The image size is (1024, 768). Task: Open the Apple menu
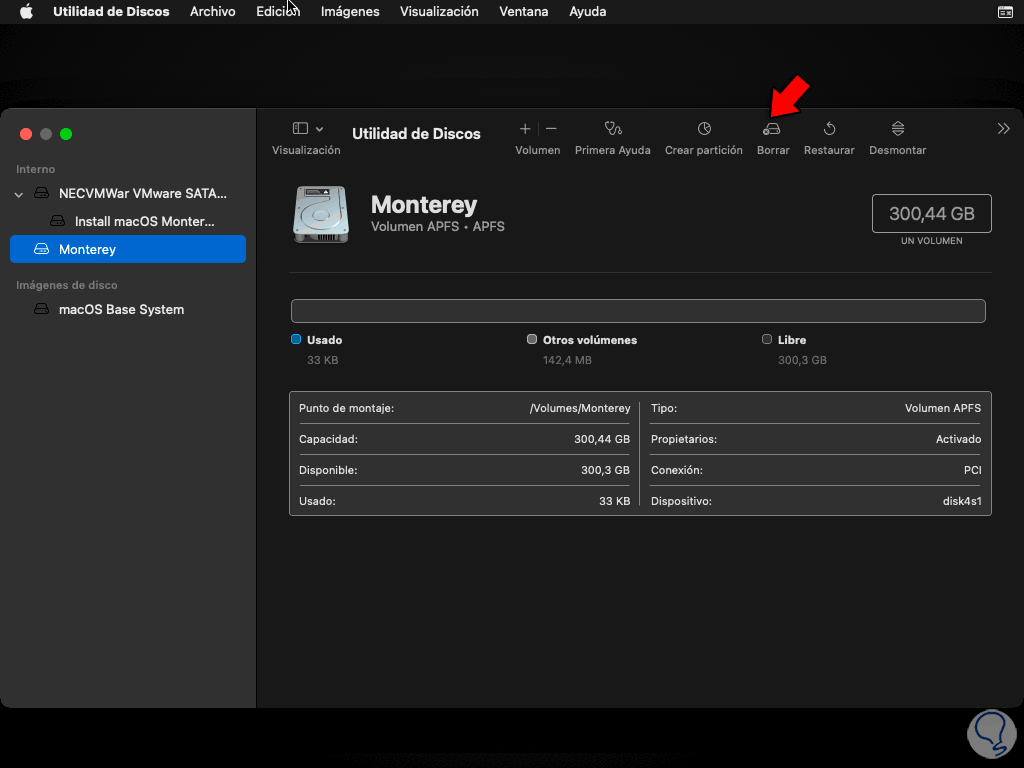coord(27,12)
